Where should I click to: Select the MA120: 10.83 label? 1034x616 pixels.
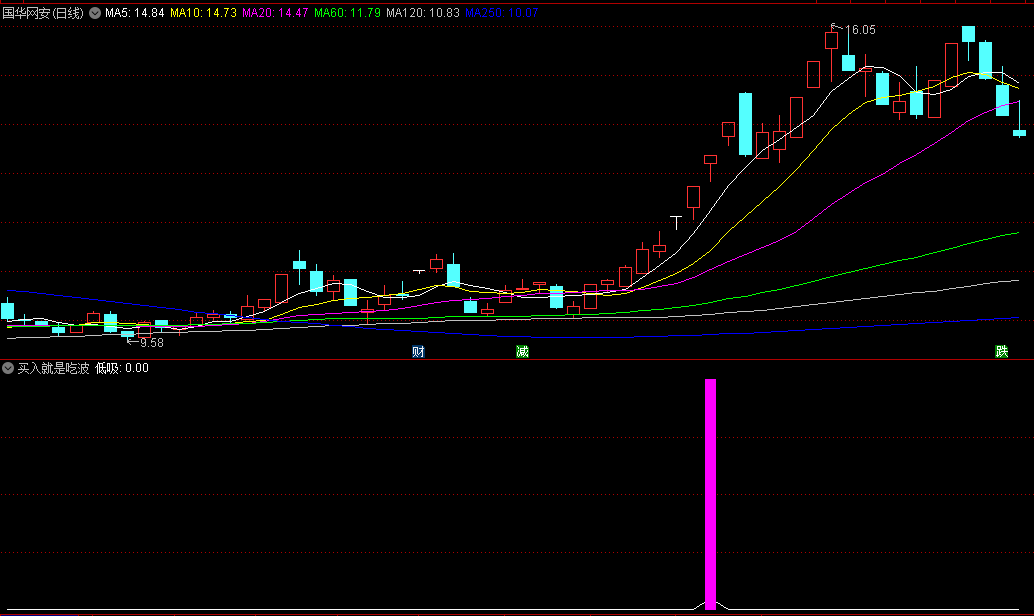(x=423, y=13)
